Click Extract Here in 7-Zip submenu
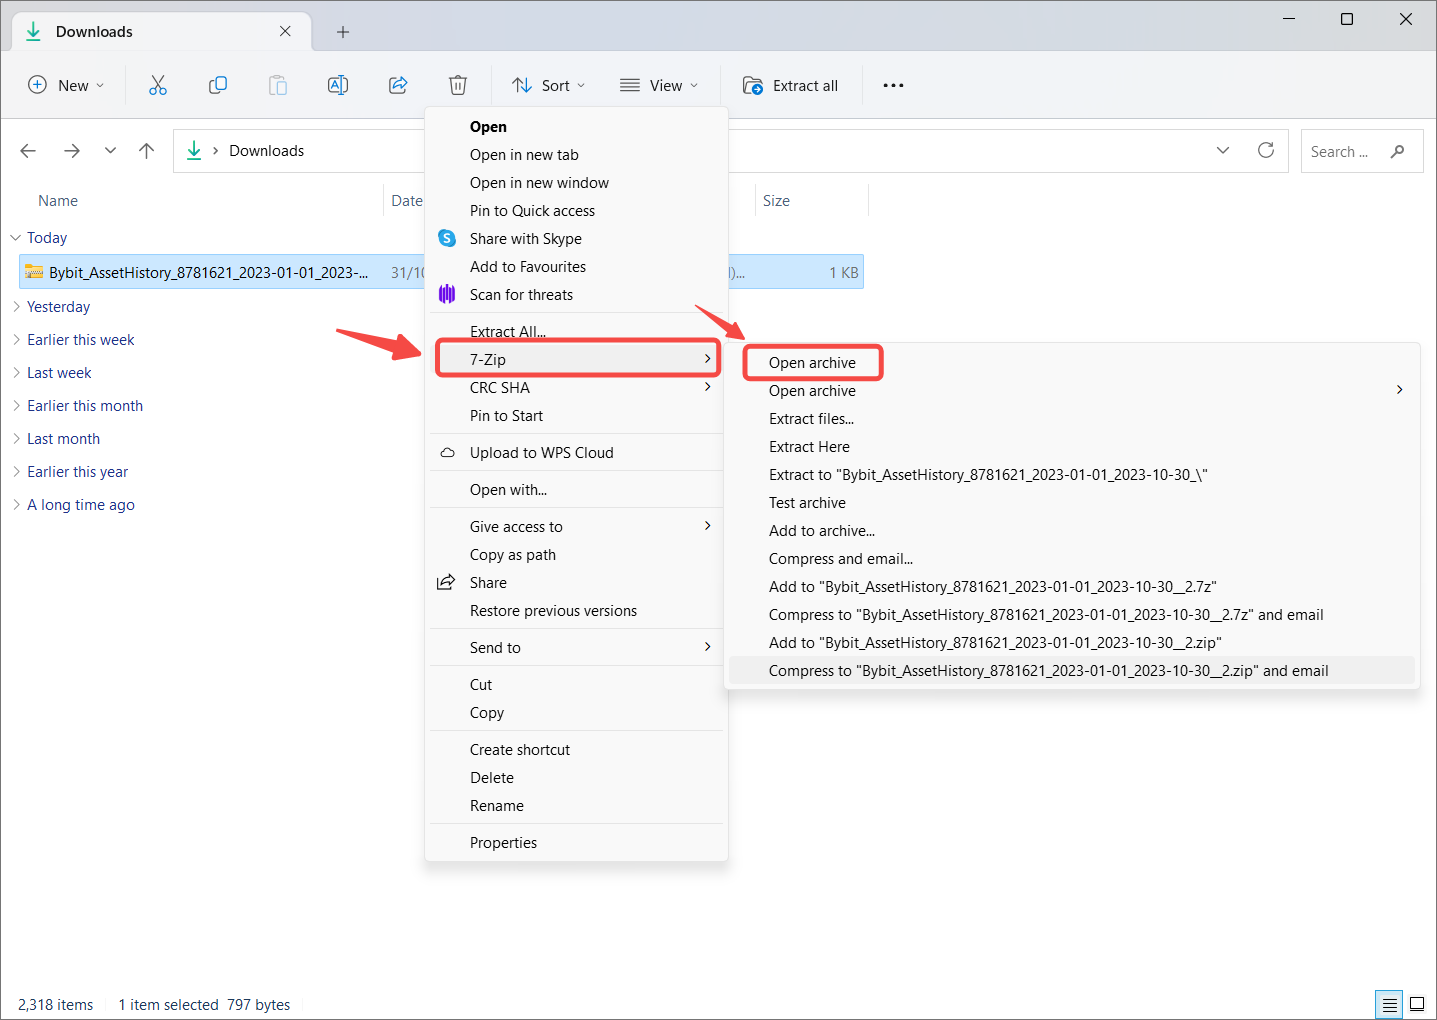 point(809,447)
